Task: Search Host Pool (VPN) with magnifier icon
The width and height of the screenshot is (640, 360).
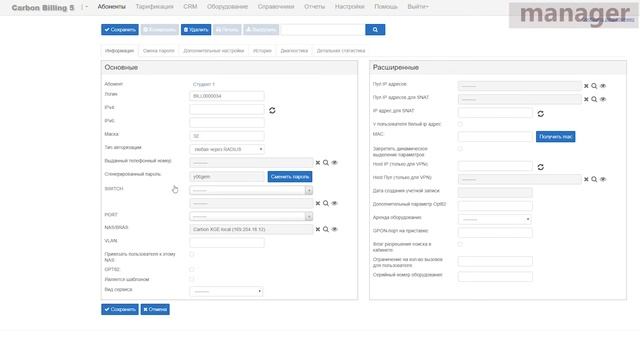Action: point(594,180)
